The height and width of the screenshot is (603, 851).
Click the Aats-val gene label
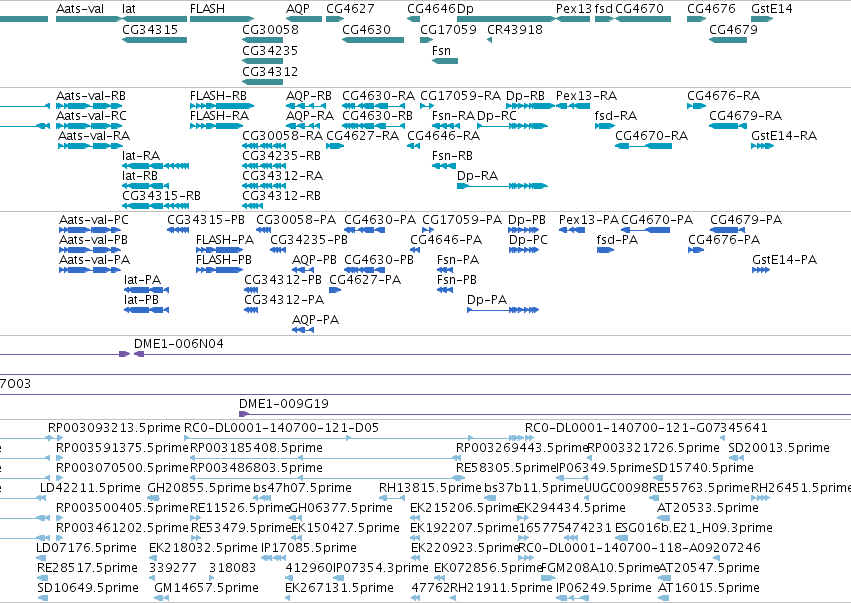(x=80, y=9)
